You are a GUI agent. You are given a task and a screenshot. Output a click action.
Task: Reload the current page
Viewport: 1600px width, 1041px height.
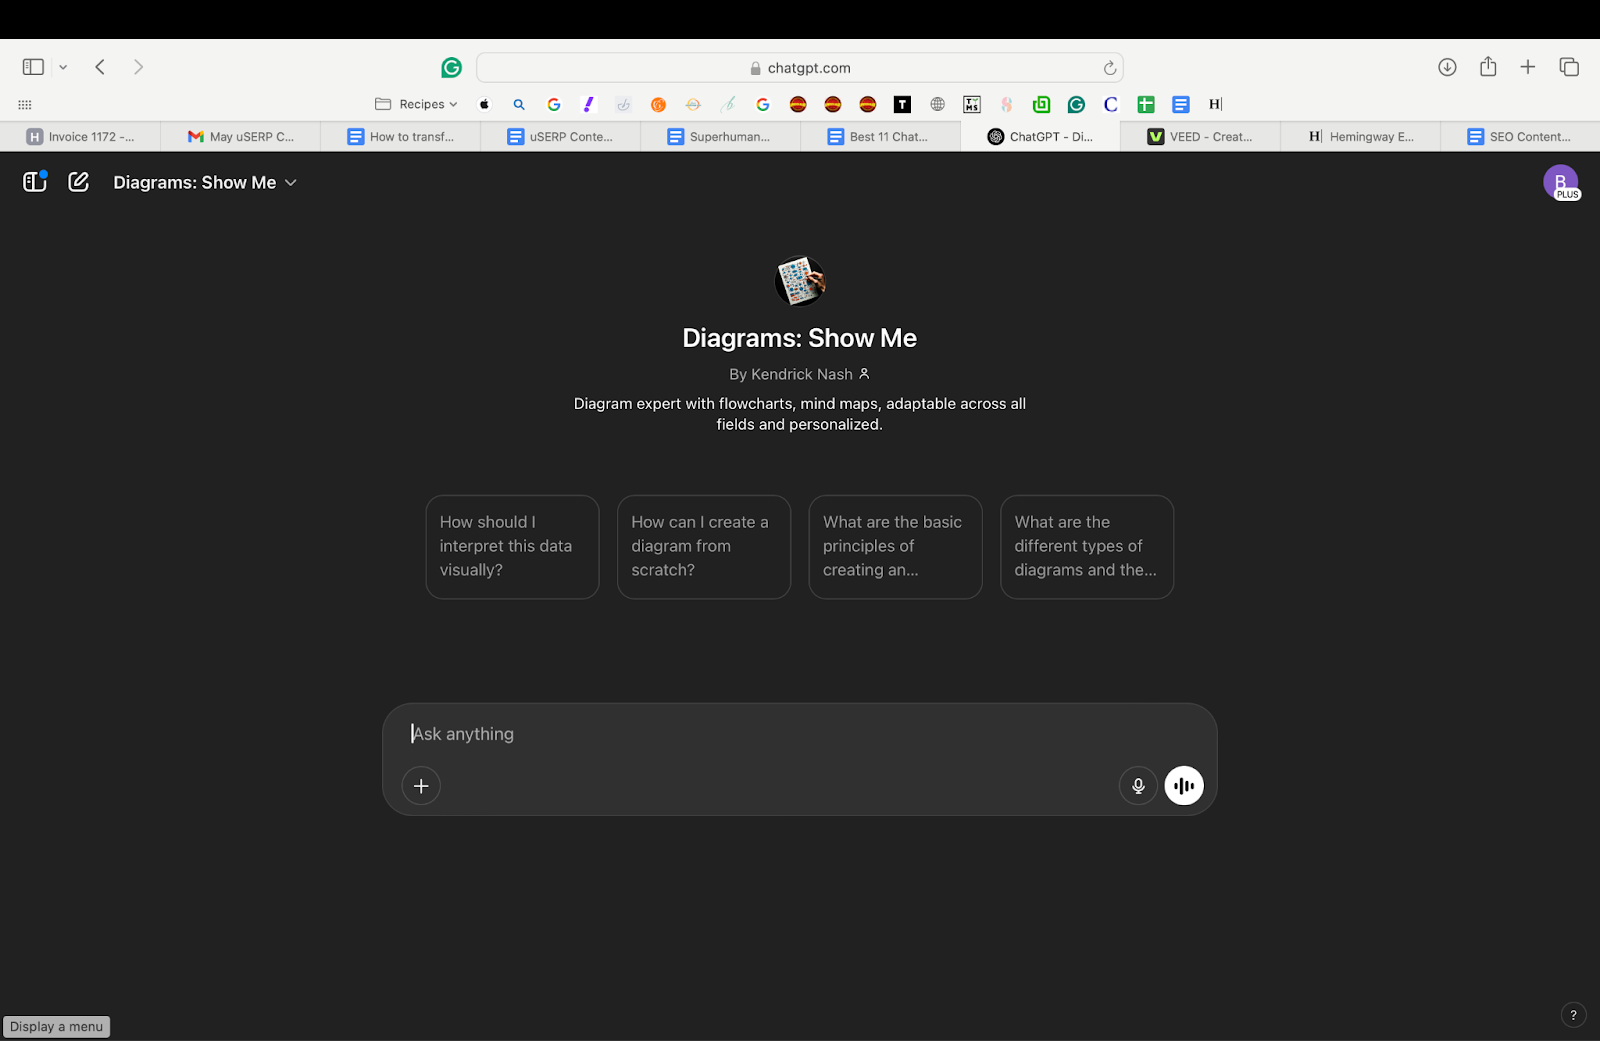click(1109, 68)
